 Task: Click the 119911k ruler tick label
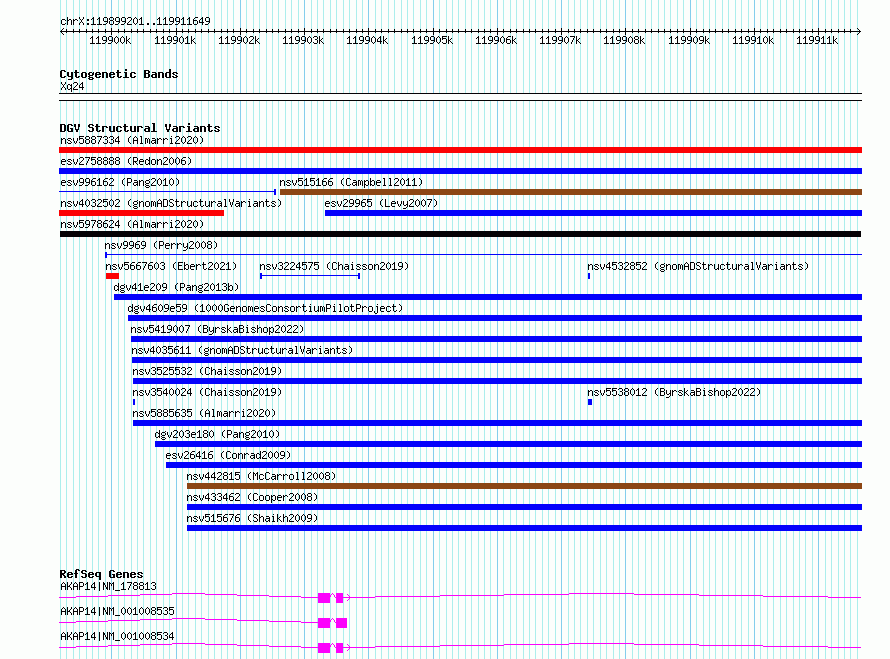pyautogui.click(x=817, y=40)
